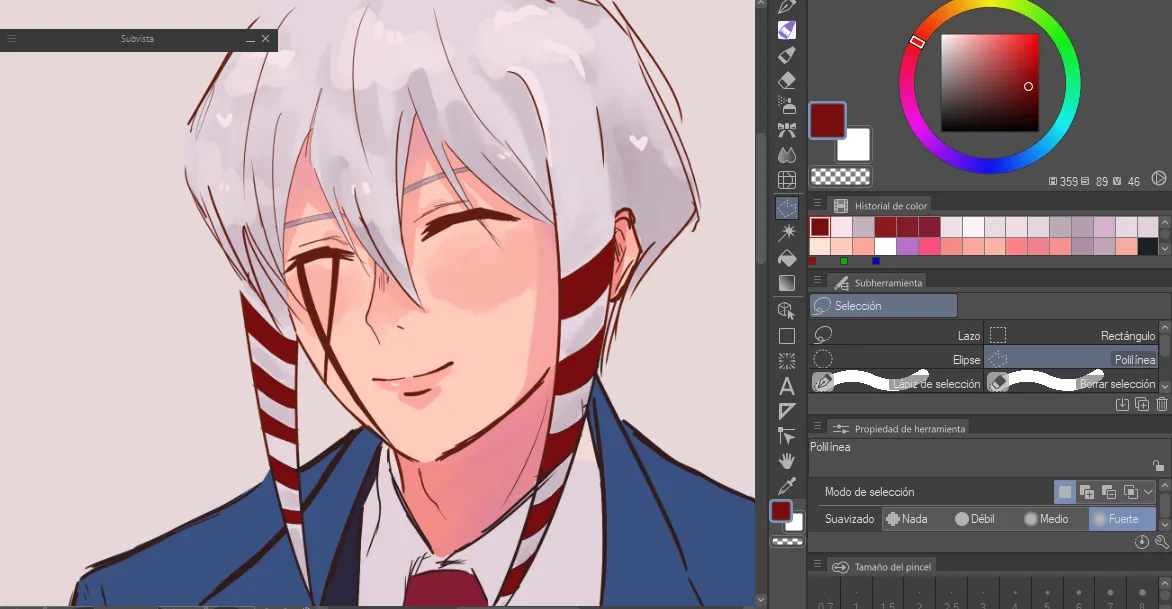Viewport: 1172px width, 609px height.
Task: Open the Propiedad de herramienta tab
Action: (x=898, y=428)
